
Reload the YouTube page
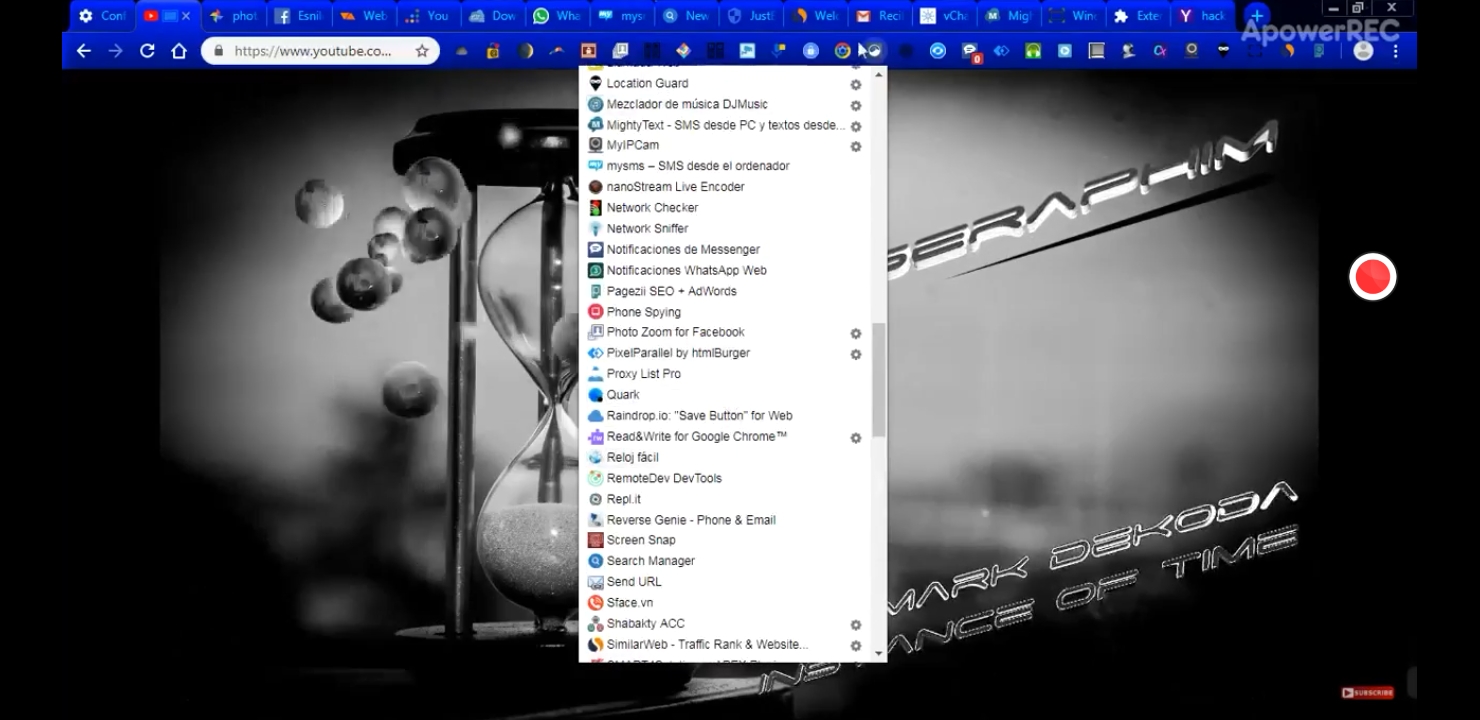click(x=147, y=51)
